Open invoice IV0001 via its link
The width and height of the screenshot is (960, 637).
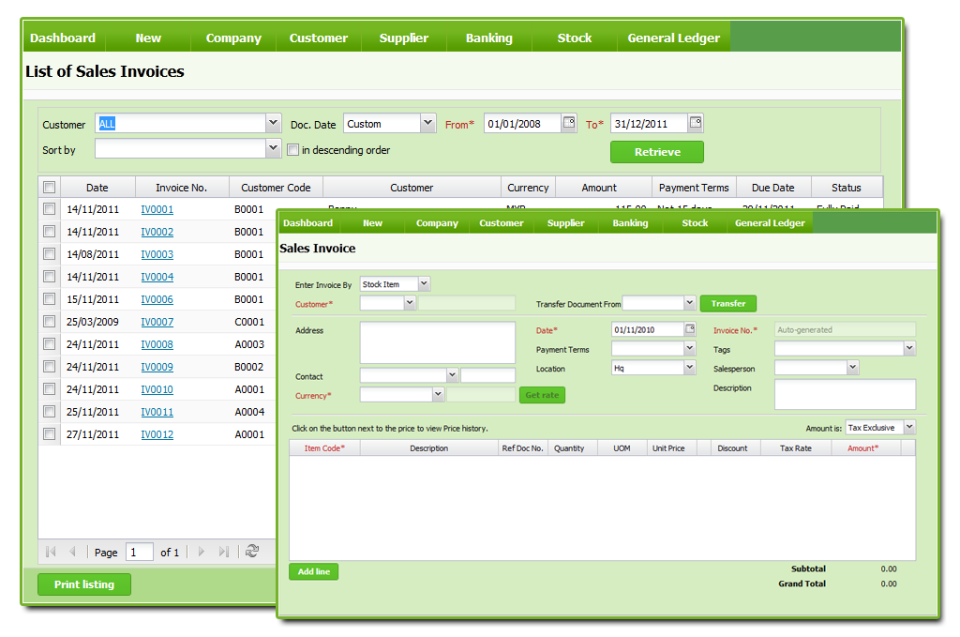(157, 208)
